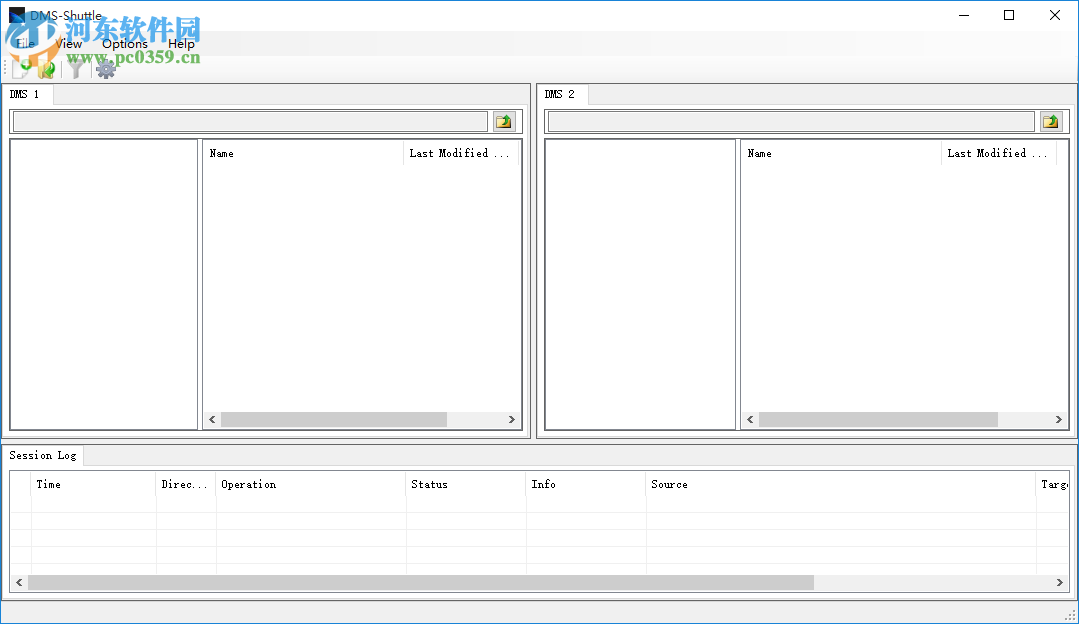
Task: Click the browse folder icon in DMS 2 panel
Action: (1051, 121)
